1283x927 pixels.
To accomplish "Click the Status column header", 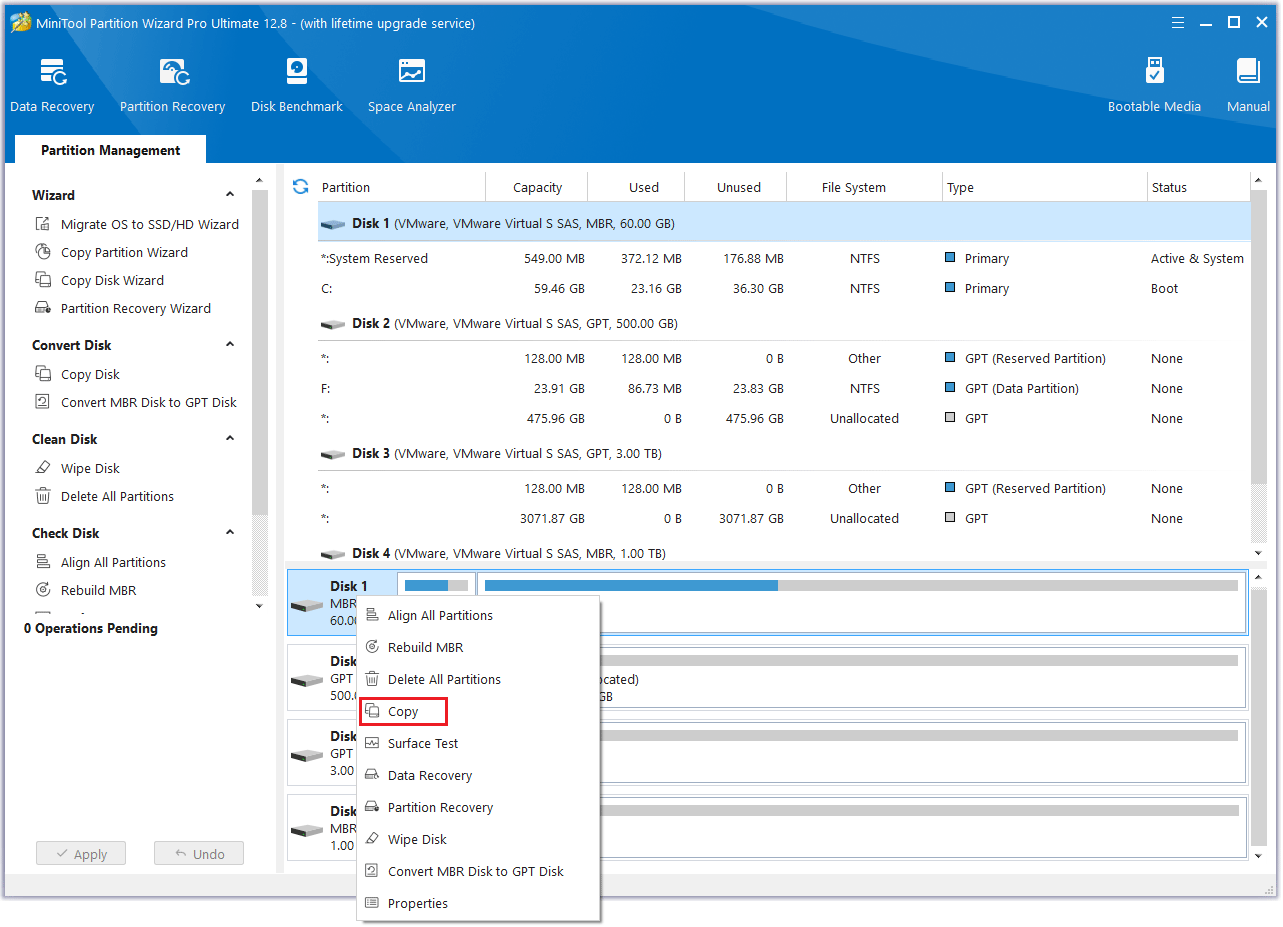I will 1198,187.
